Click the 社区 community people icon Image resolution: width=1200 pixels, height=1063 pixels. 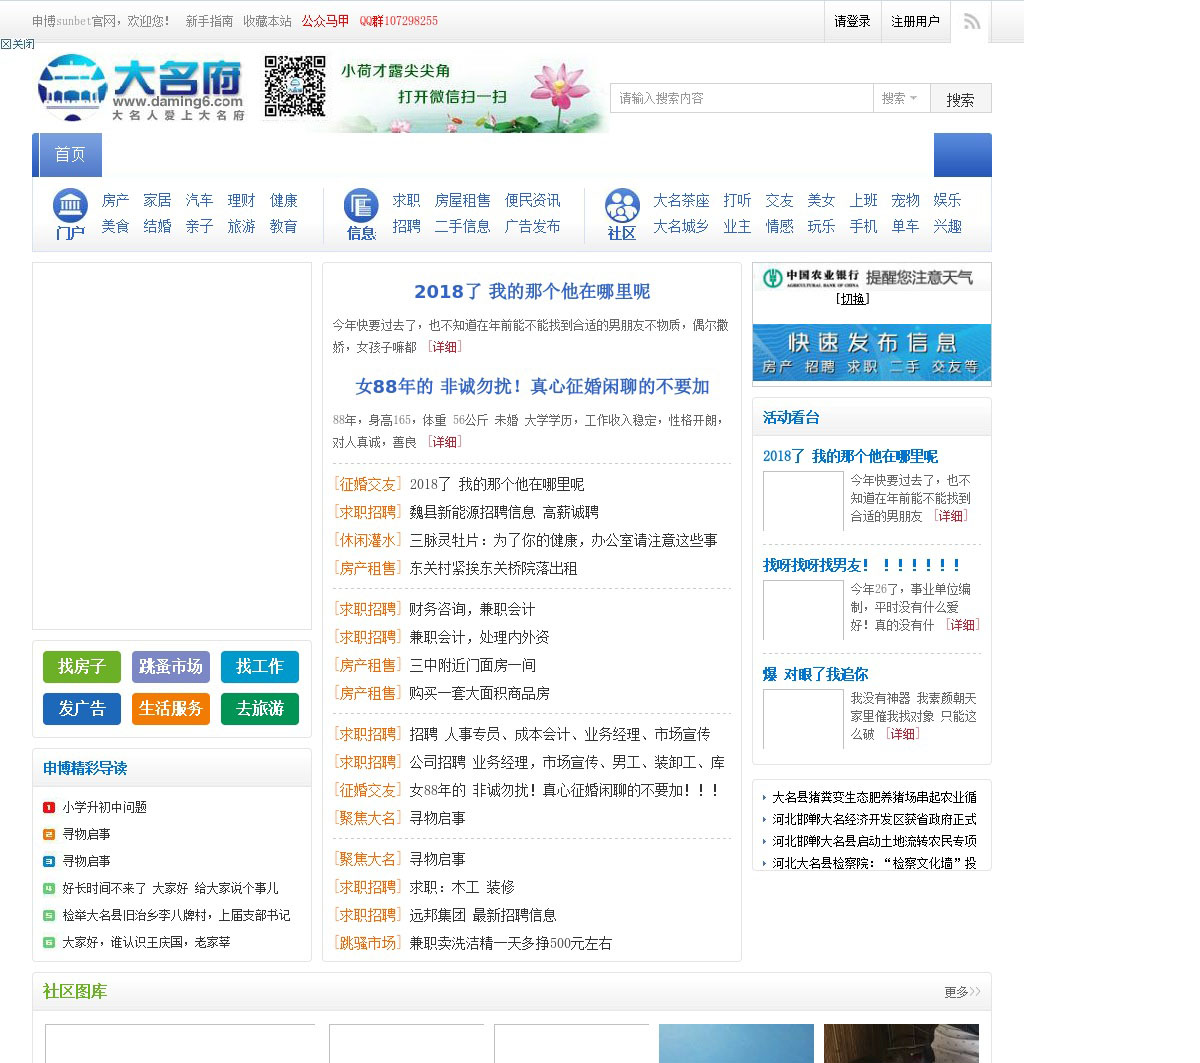coord(622,207)
